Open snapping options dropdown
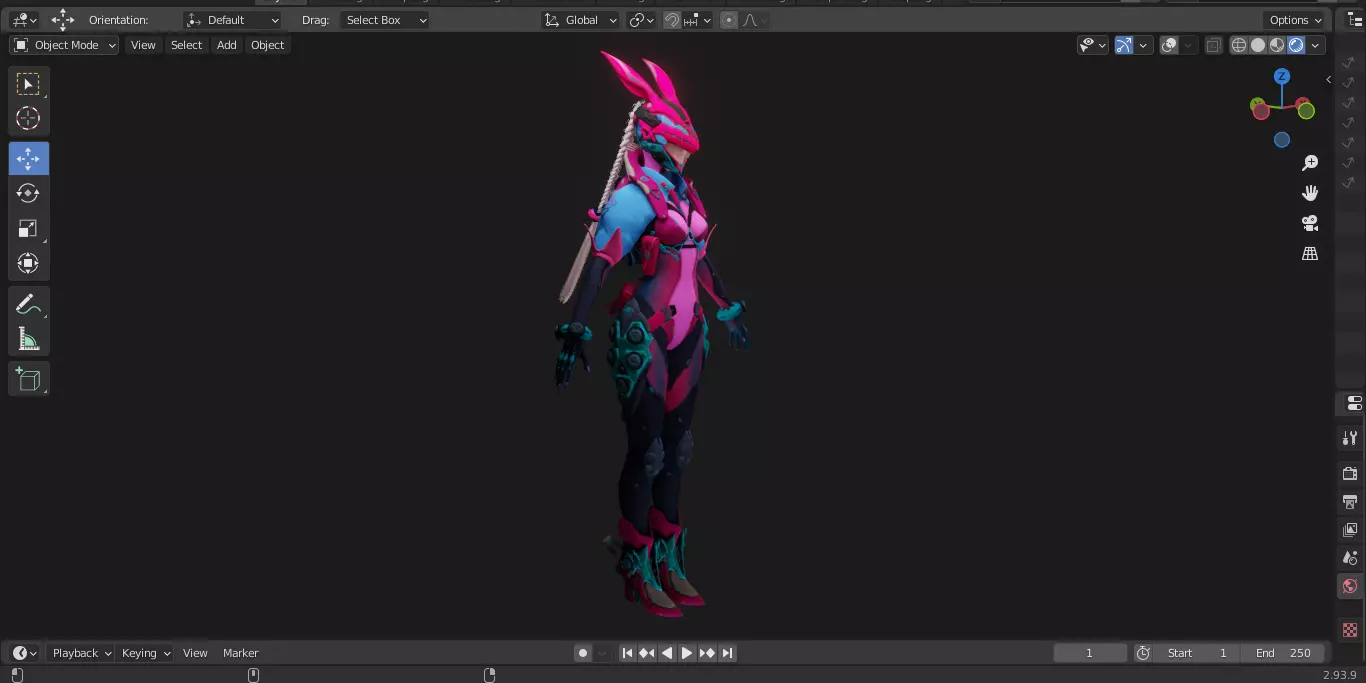Viewport: 1366px width, 683px height. point(698,20)
